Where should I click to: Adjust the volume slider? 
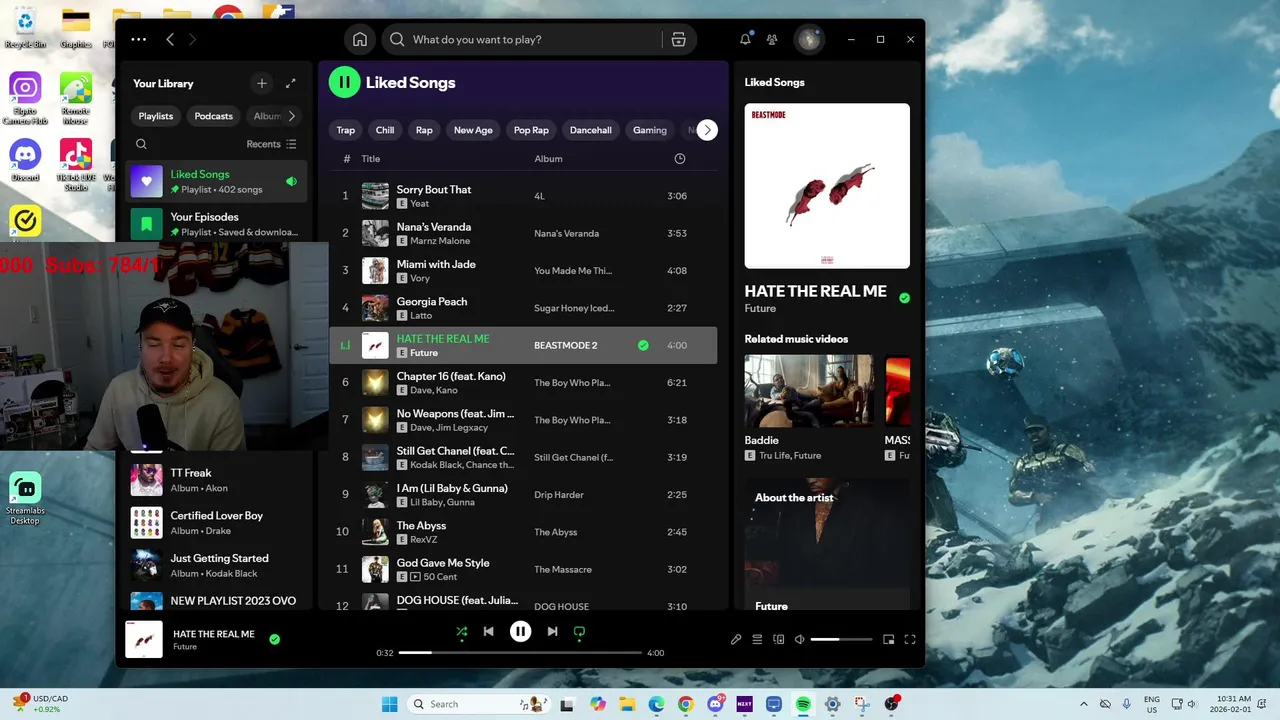[841, 639]
